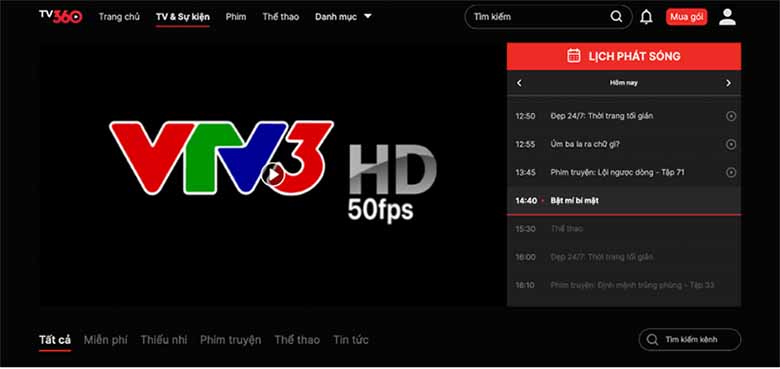The image size is (780, 369).
Task: Focus the Tìm kiếm search field
Action: (548, 17)
